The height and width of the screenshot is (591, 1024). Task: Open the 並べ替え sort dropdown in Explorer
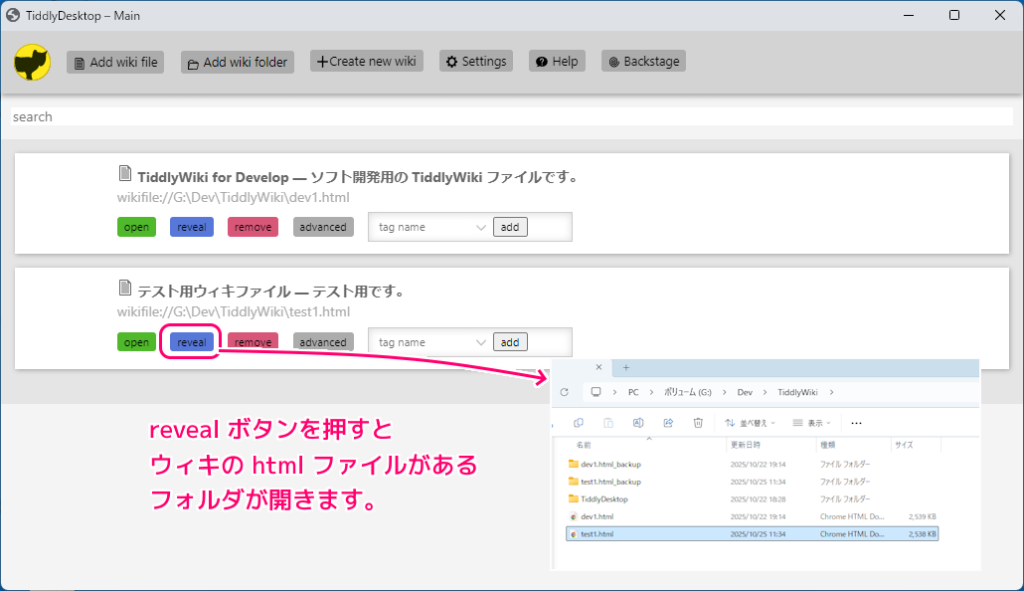tap(752, 423)
